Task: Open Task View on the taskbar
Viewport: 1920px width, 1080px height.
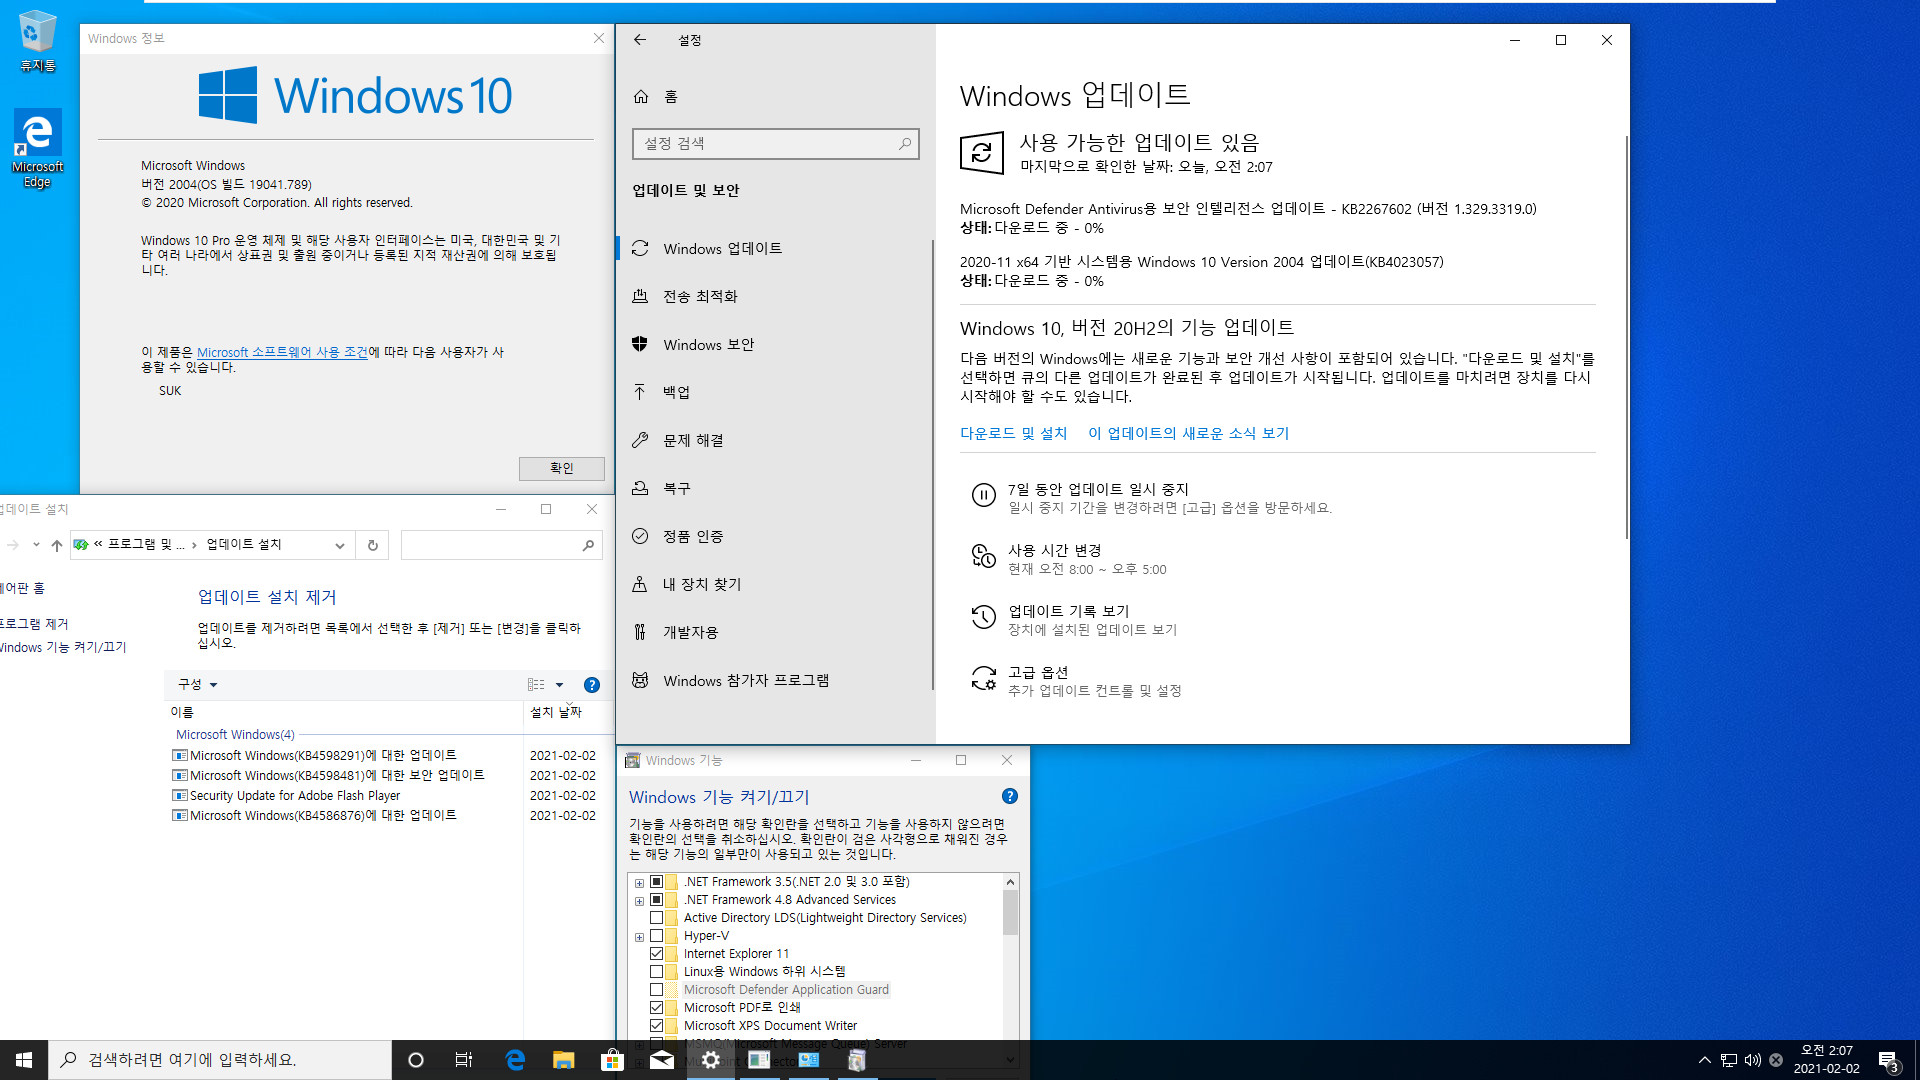Action: pyautogui.click(x=464, y=1060)
